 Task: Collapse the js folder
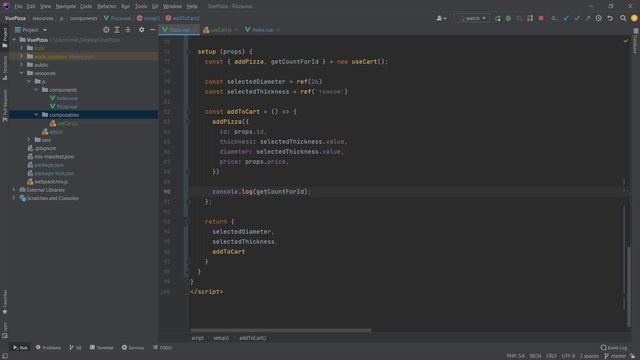pyautogui.click(x=29, y=82)
